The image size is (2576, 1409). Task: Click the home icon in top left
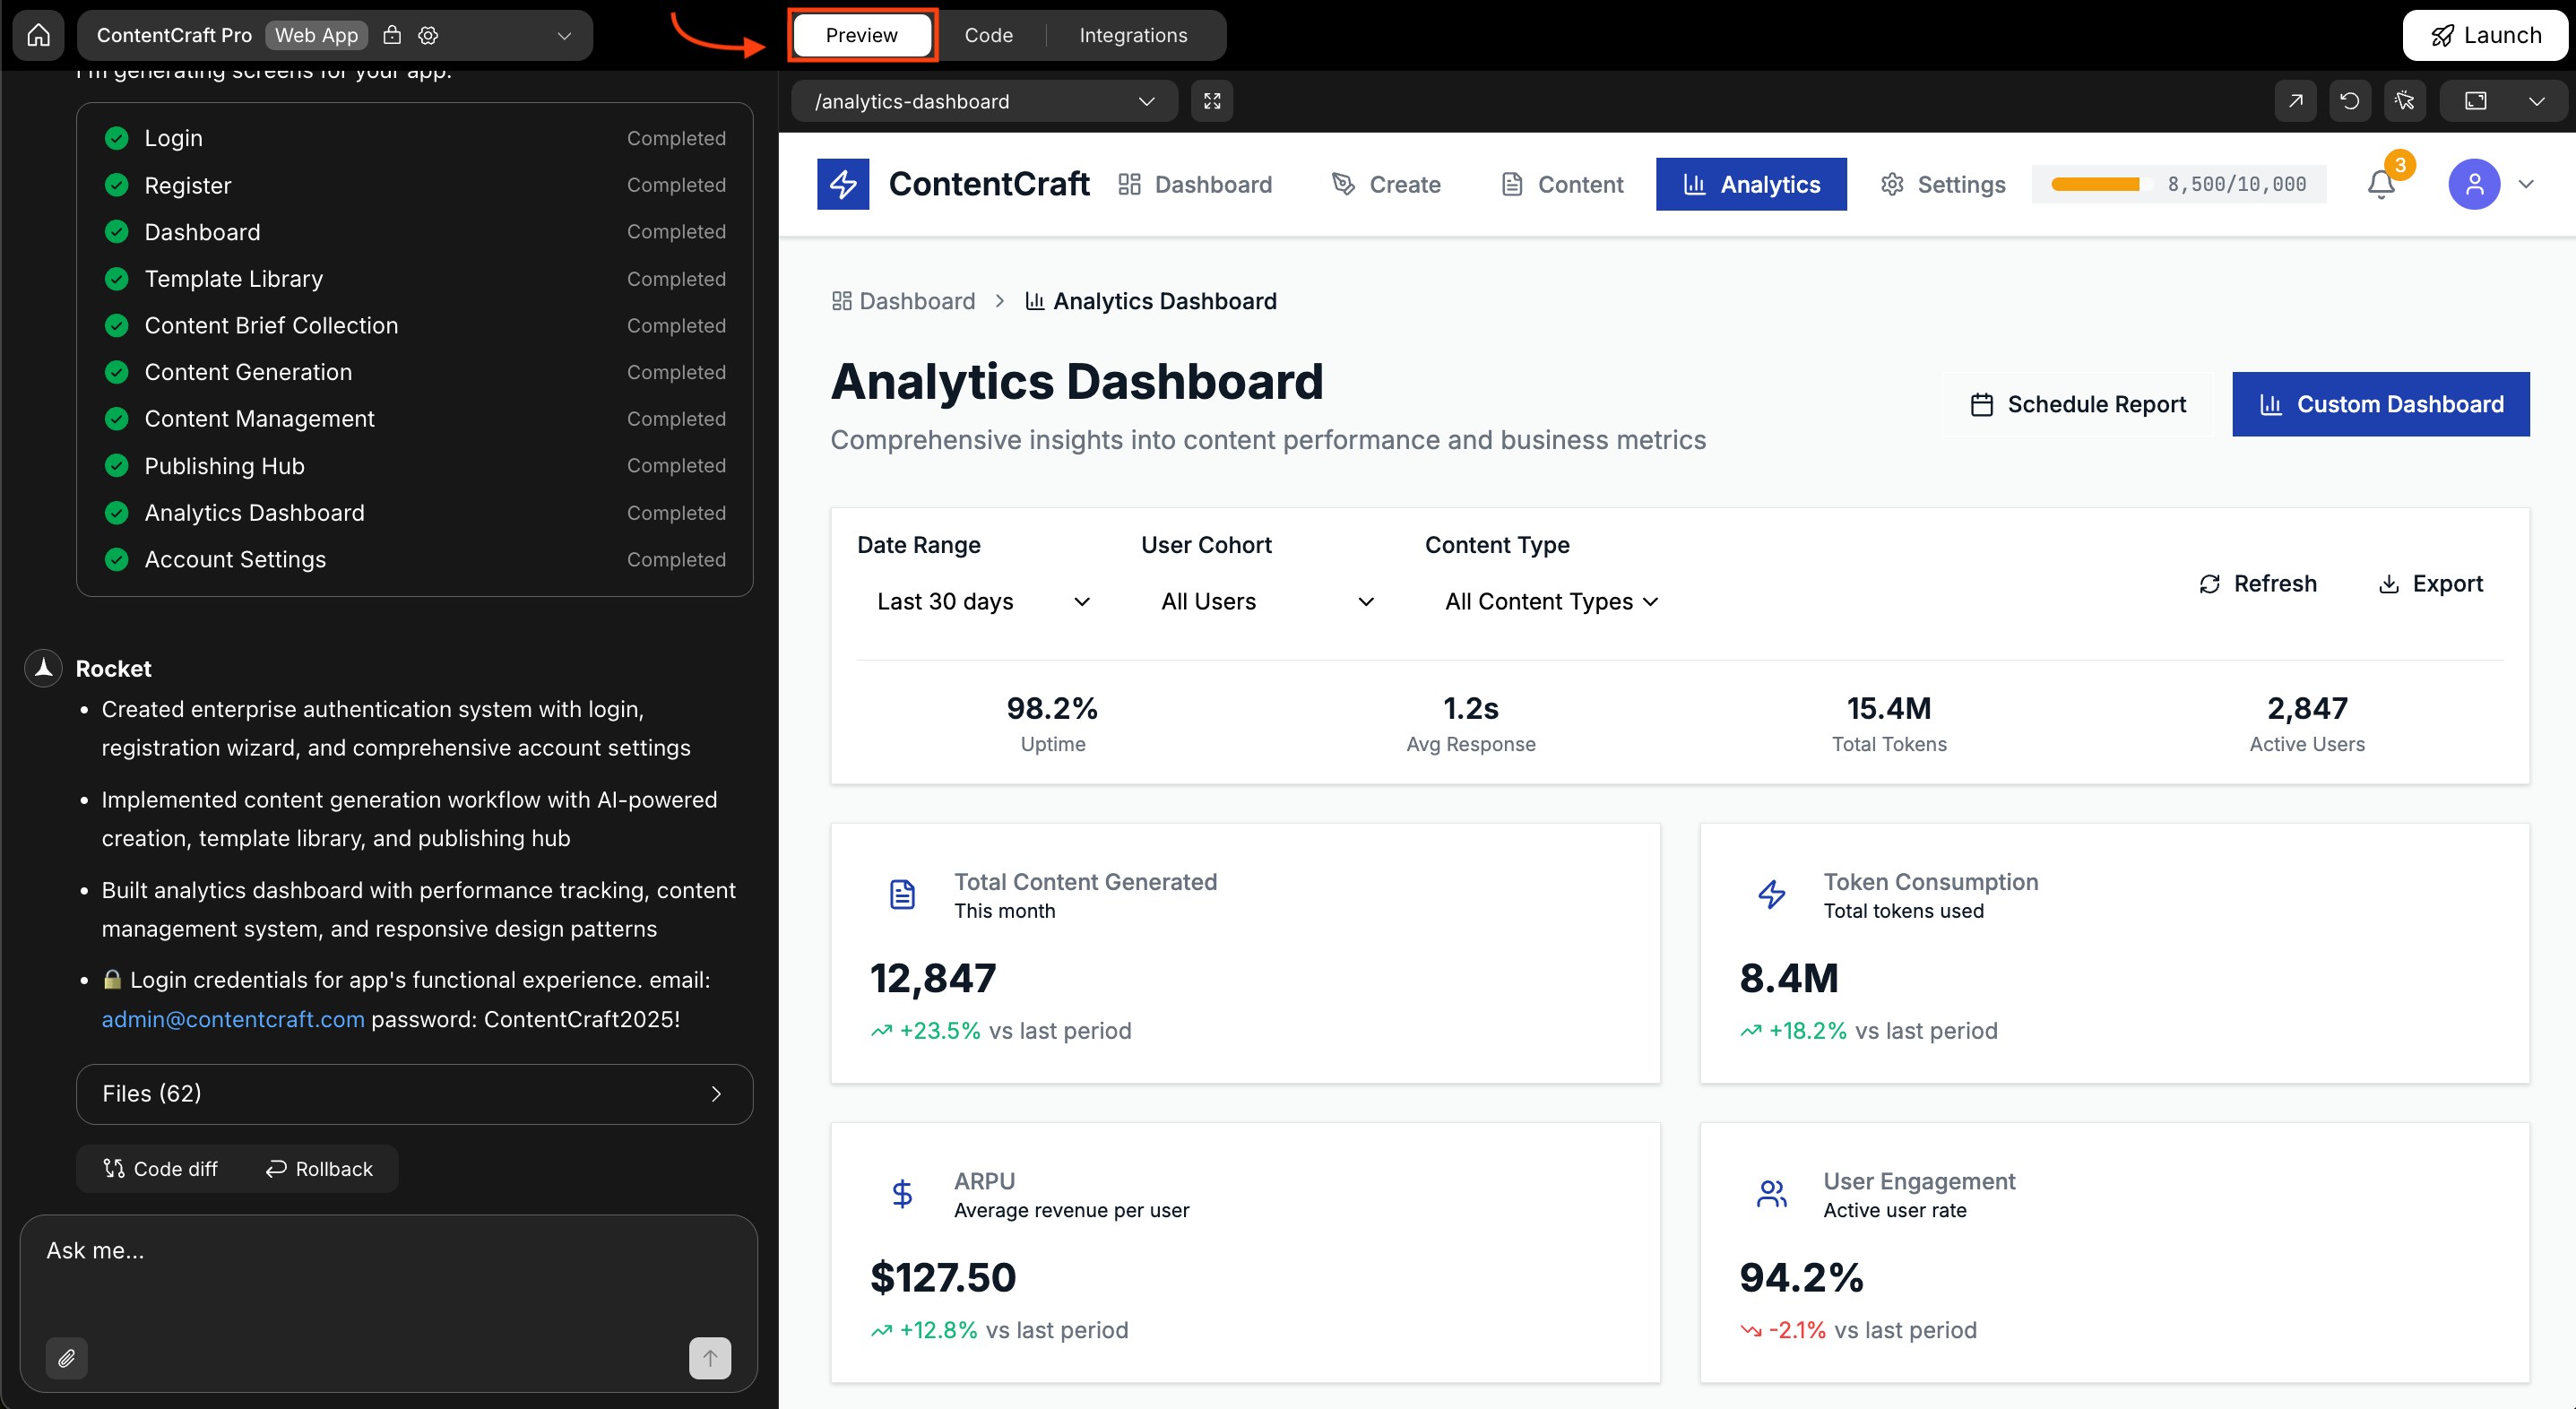click(x=38, y=34)
